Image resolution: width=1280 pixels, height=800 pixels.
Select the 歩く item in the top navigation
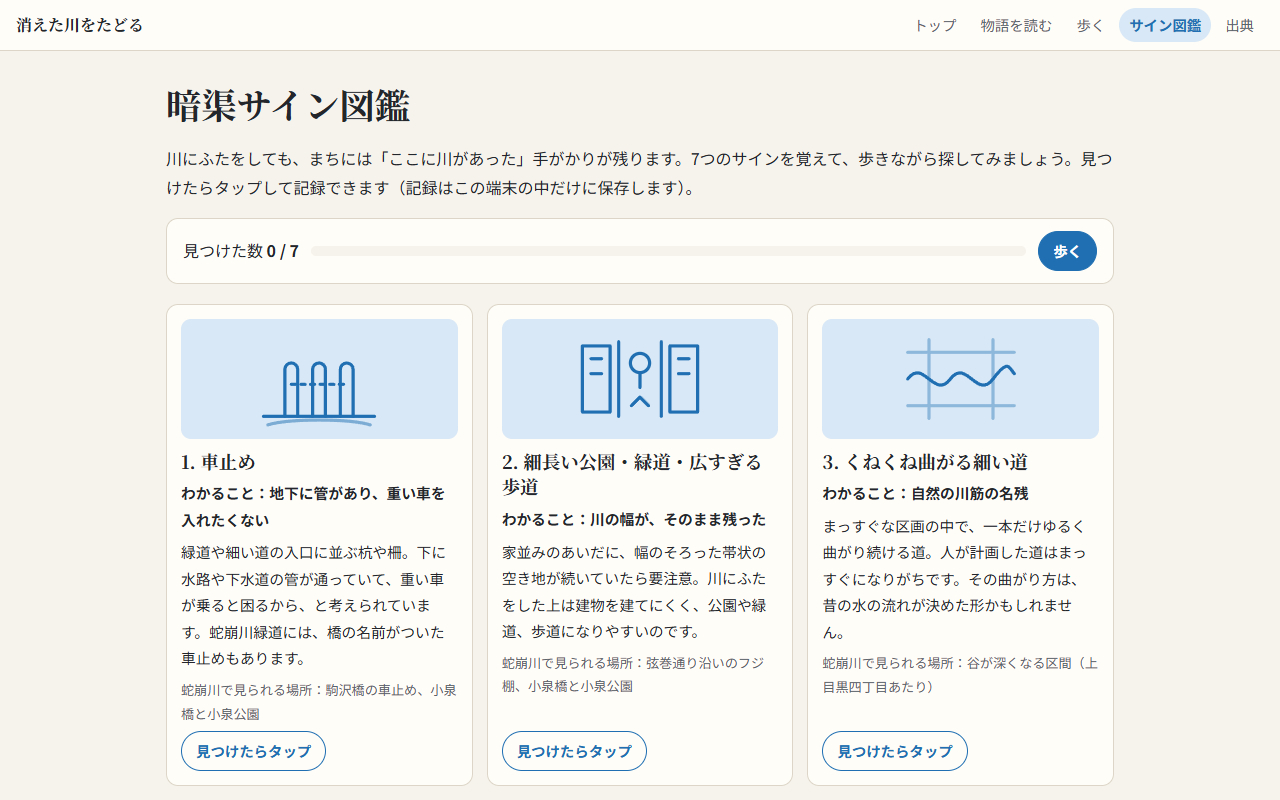(x=1090, y=25)
